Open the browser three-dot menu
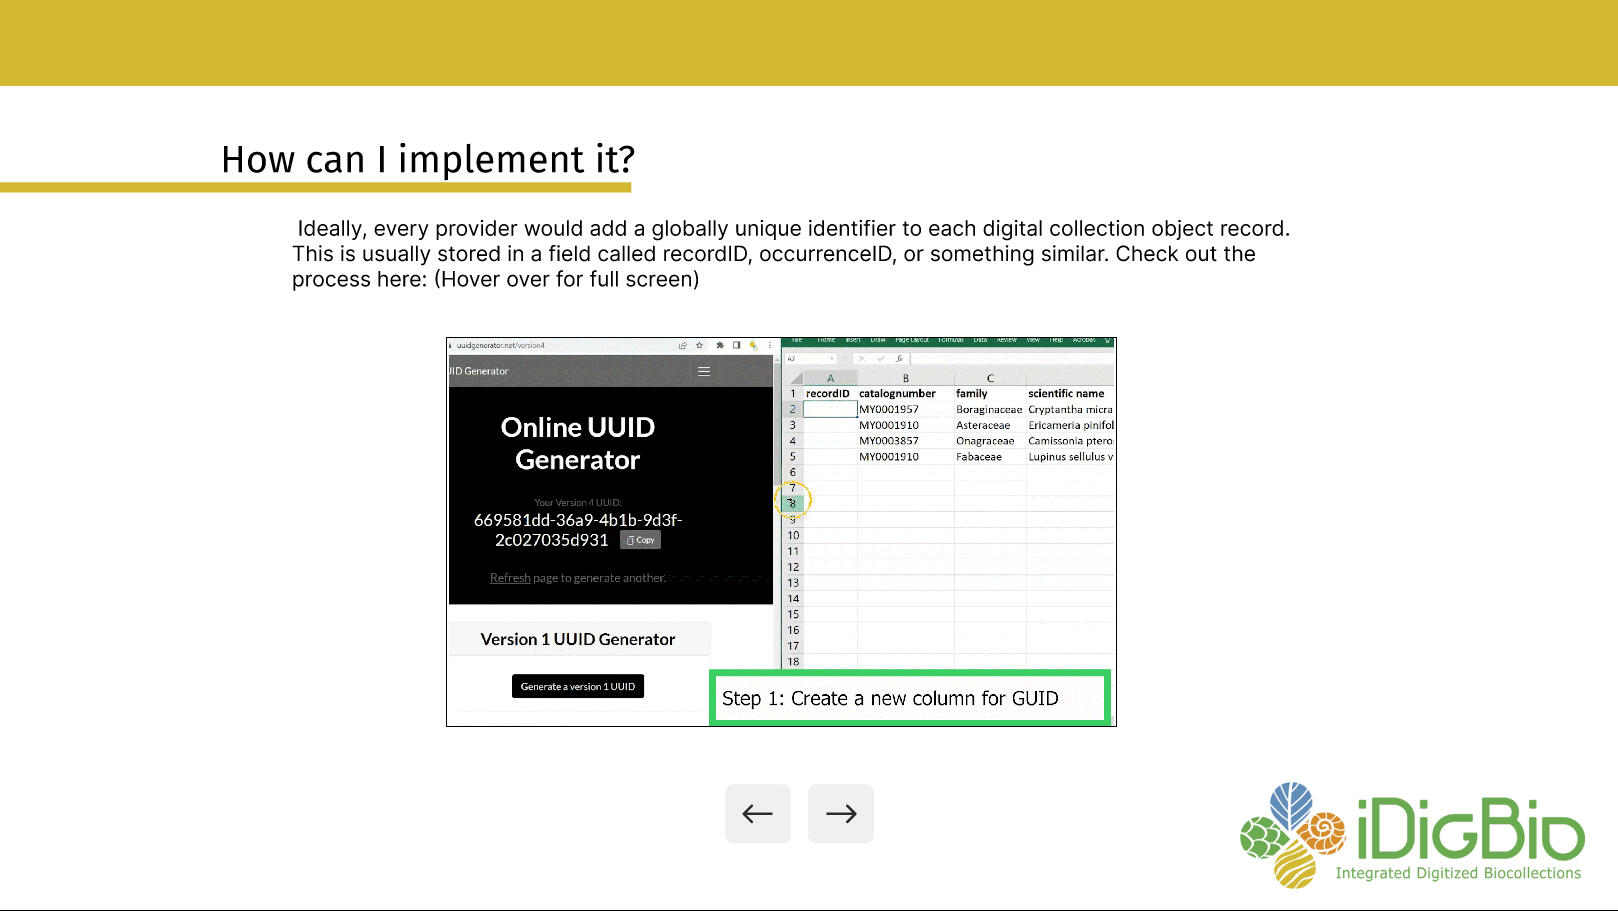1618x911 pixels. tap(769, 346)
